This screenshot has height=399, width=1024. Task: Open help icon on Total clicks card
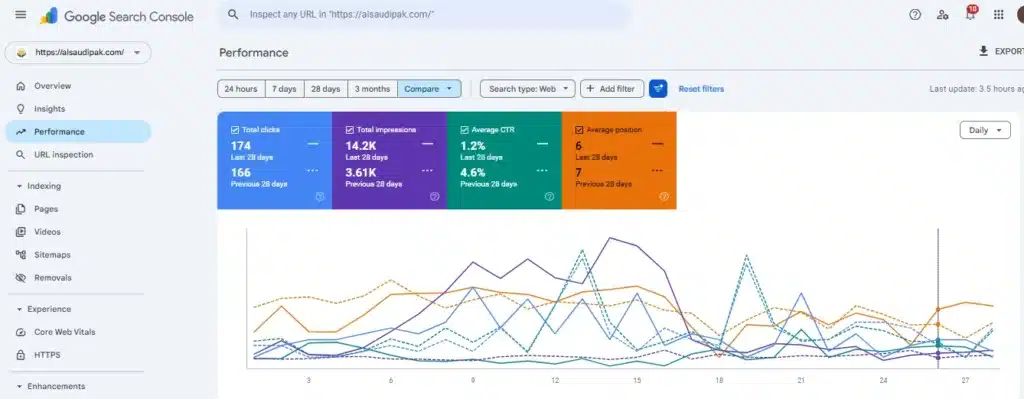(x=319, y=197)
